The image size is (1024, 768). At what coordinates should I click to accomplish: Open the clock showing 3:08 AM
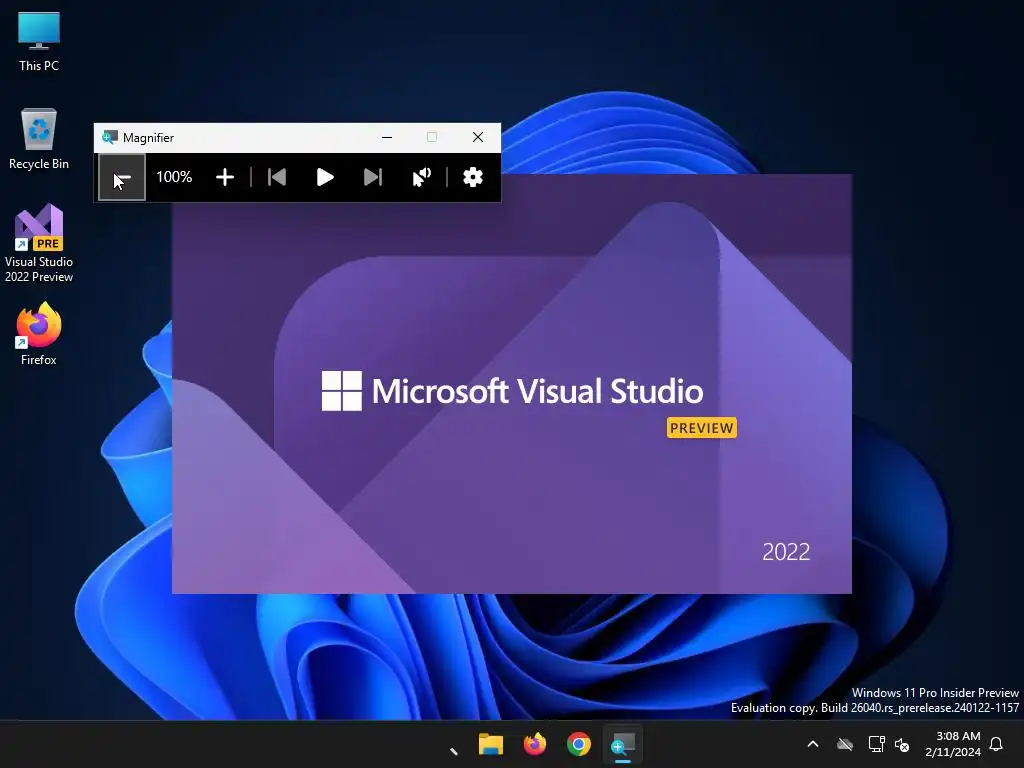953,744
